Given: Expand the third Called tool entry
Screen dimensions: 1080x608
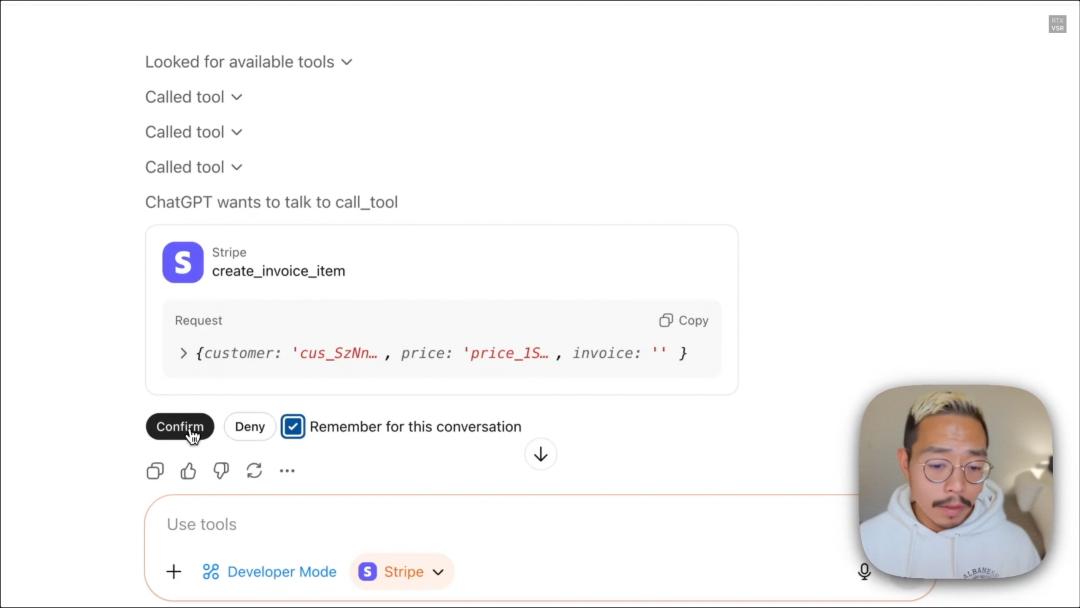Looking at the screenshot, I should 194,167.
